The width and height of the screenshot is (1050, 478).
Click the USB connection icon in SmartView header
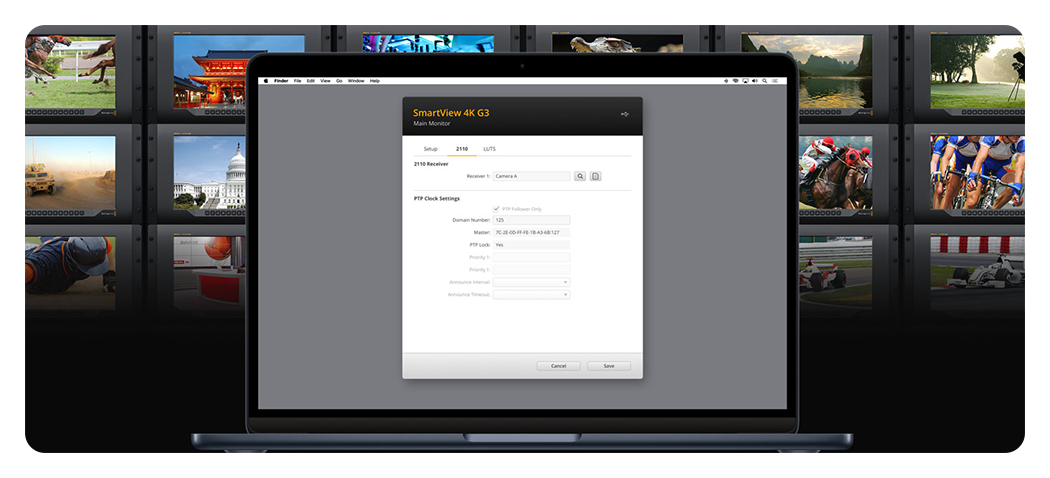click(625, 114)
